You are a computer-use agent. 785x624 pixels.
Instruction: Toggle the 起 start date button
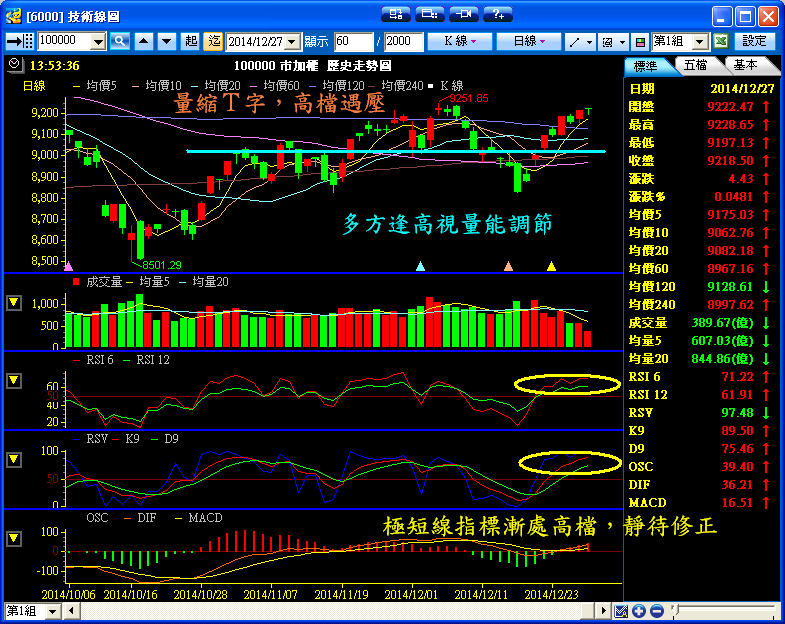coord(191,41)
